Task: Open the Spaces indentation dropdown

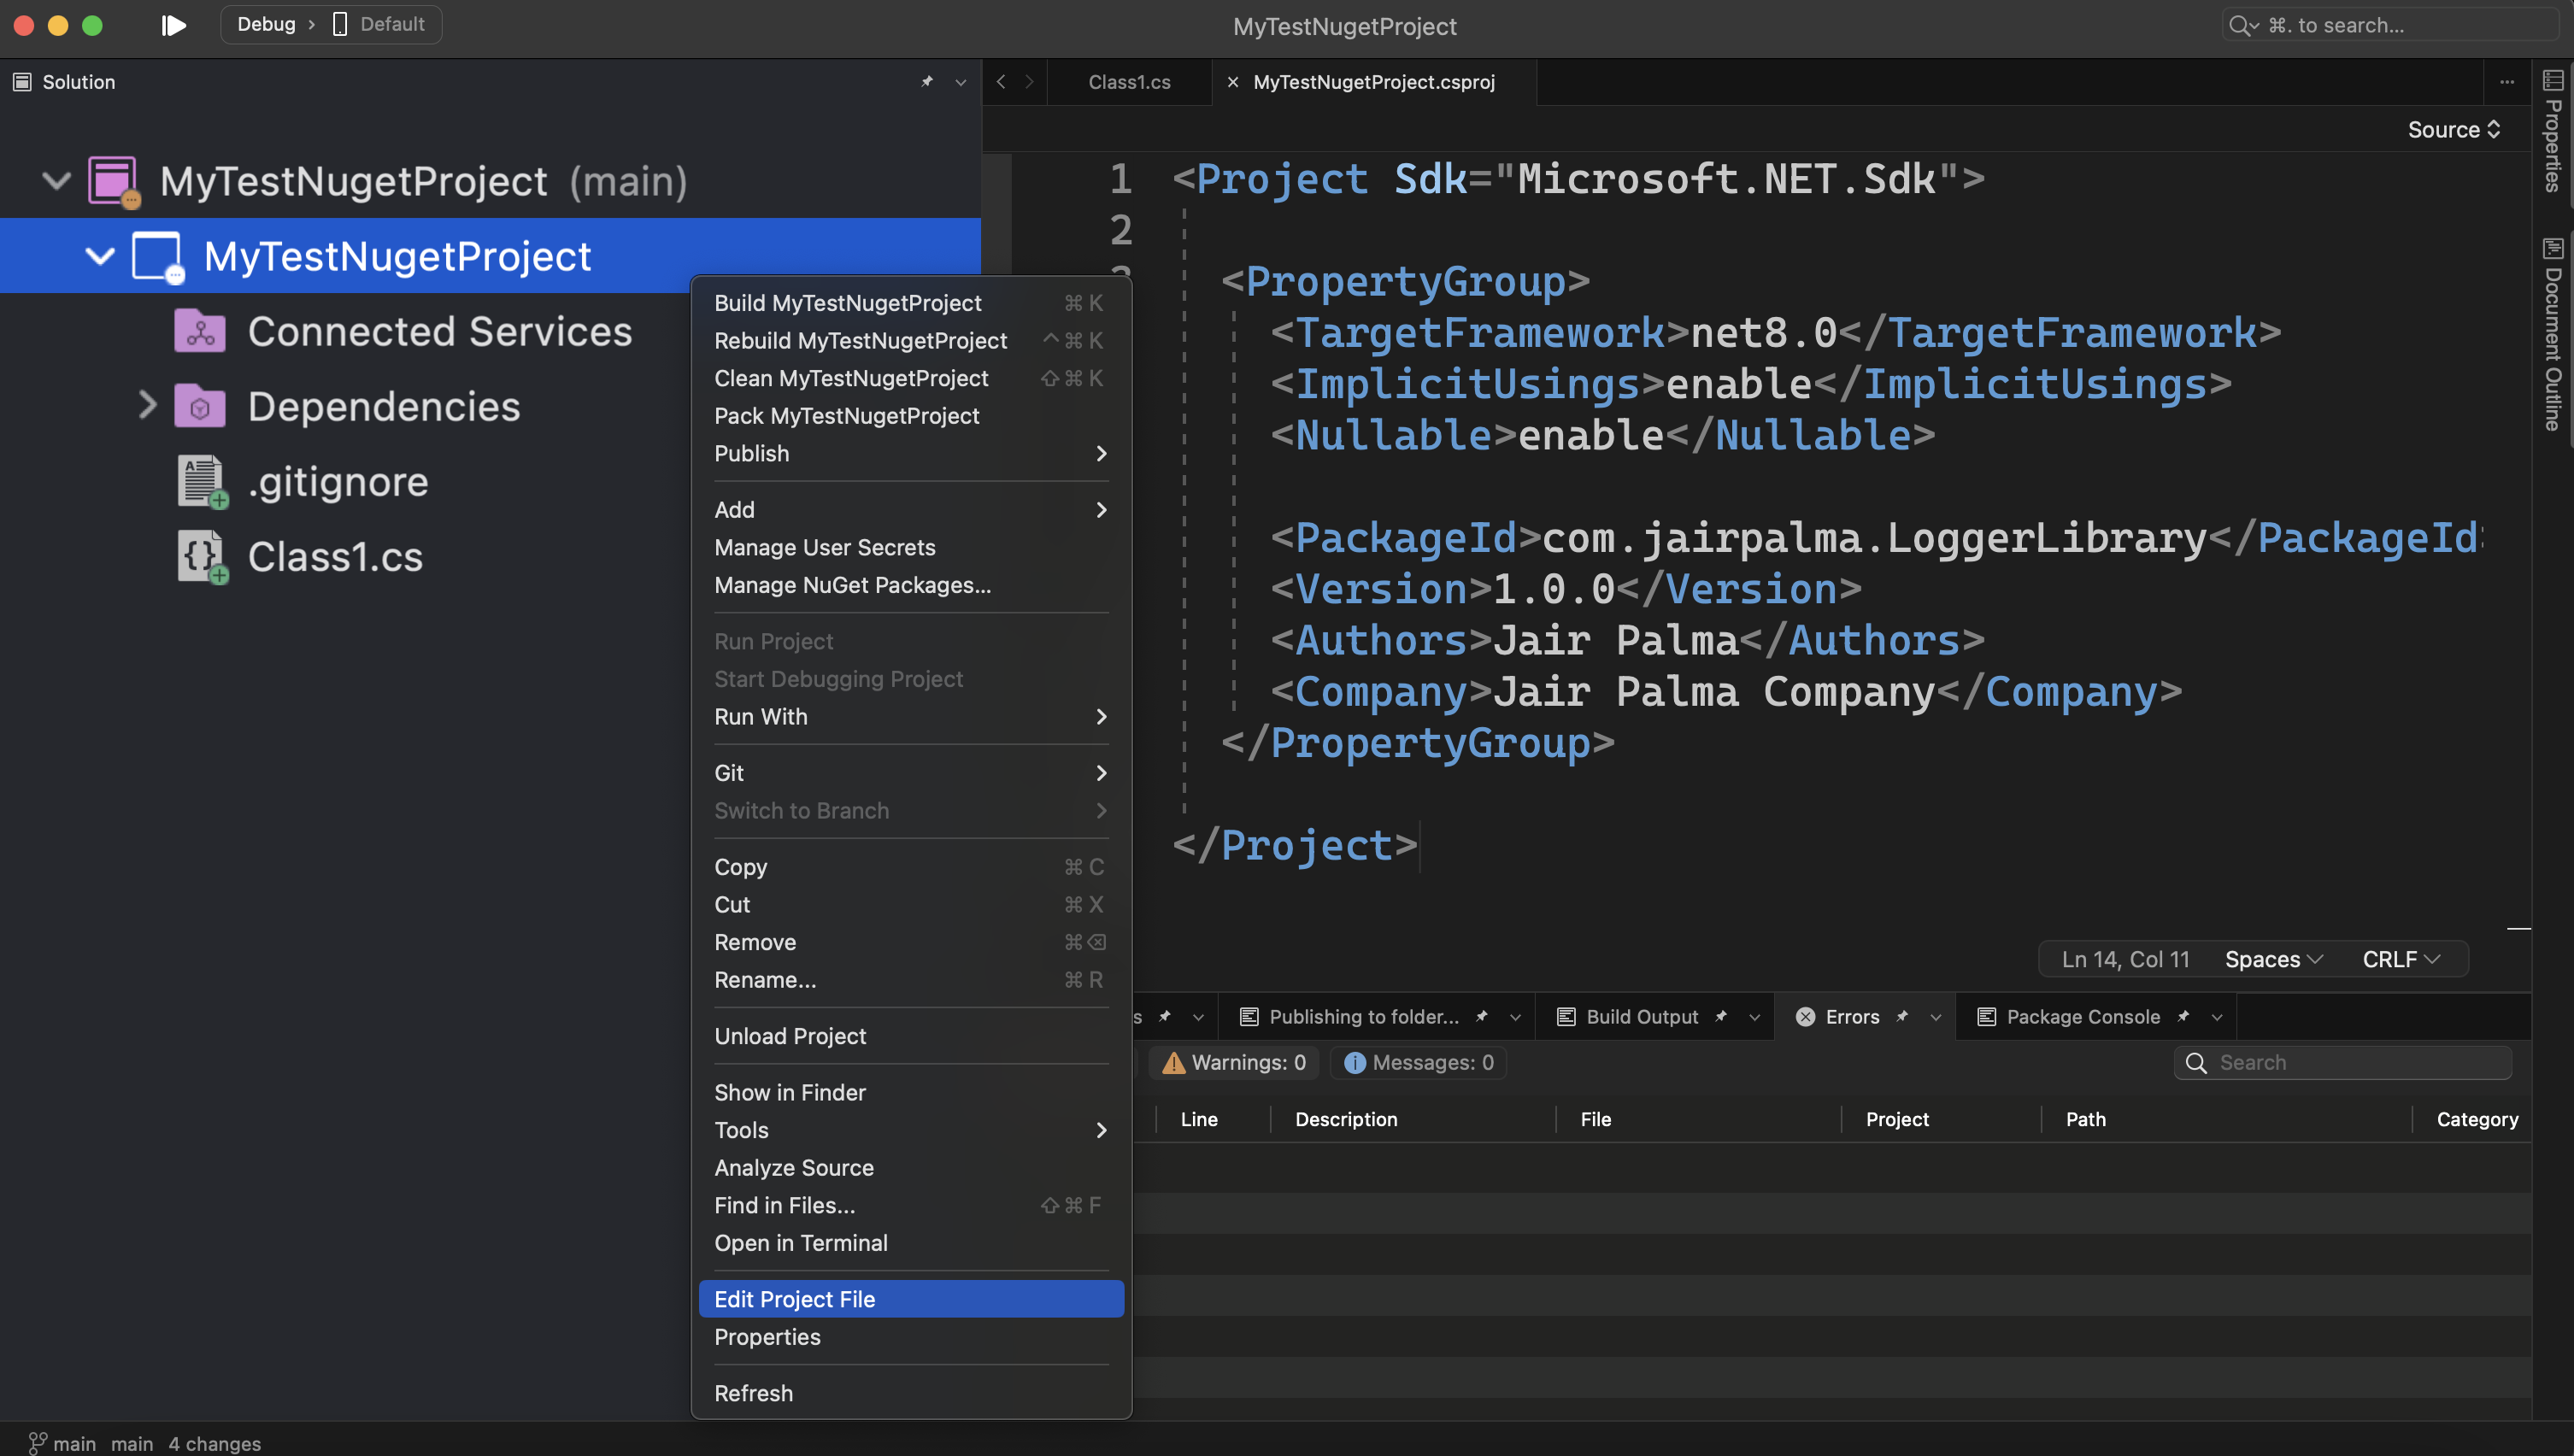Action: (2273, 959)
